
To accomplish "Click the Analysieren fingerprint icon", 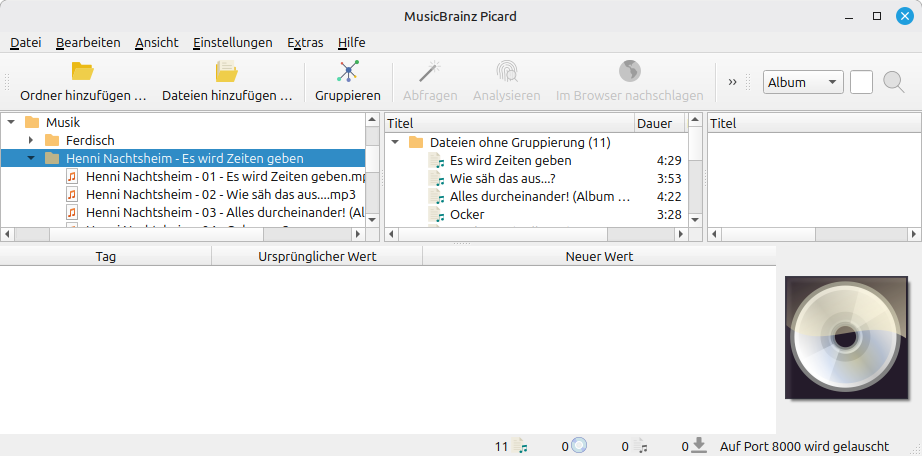I will pos(507,72).
